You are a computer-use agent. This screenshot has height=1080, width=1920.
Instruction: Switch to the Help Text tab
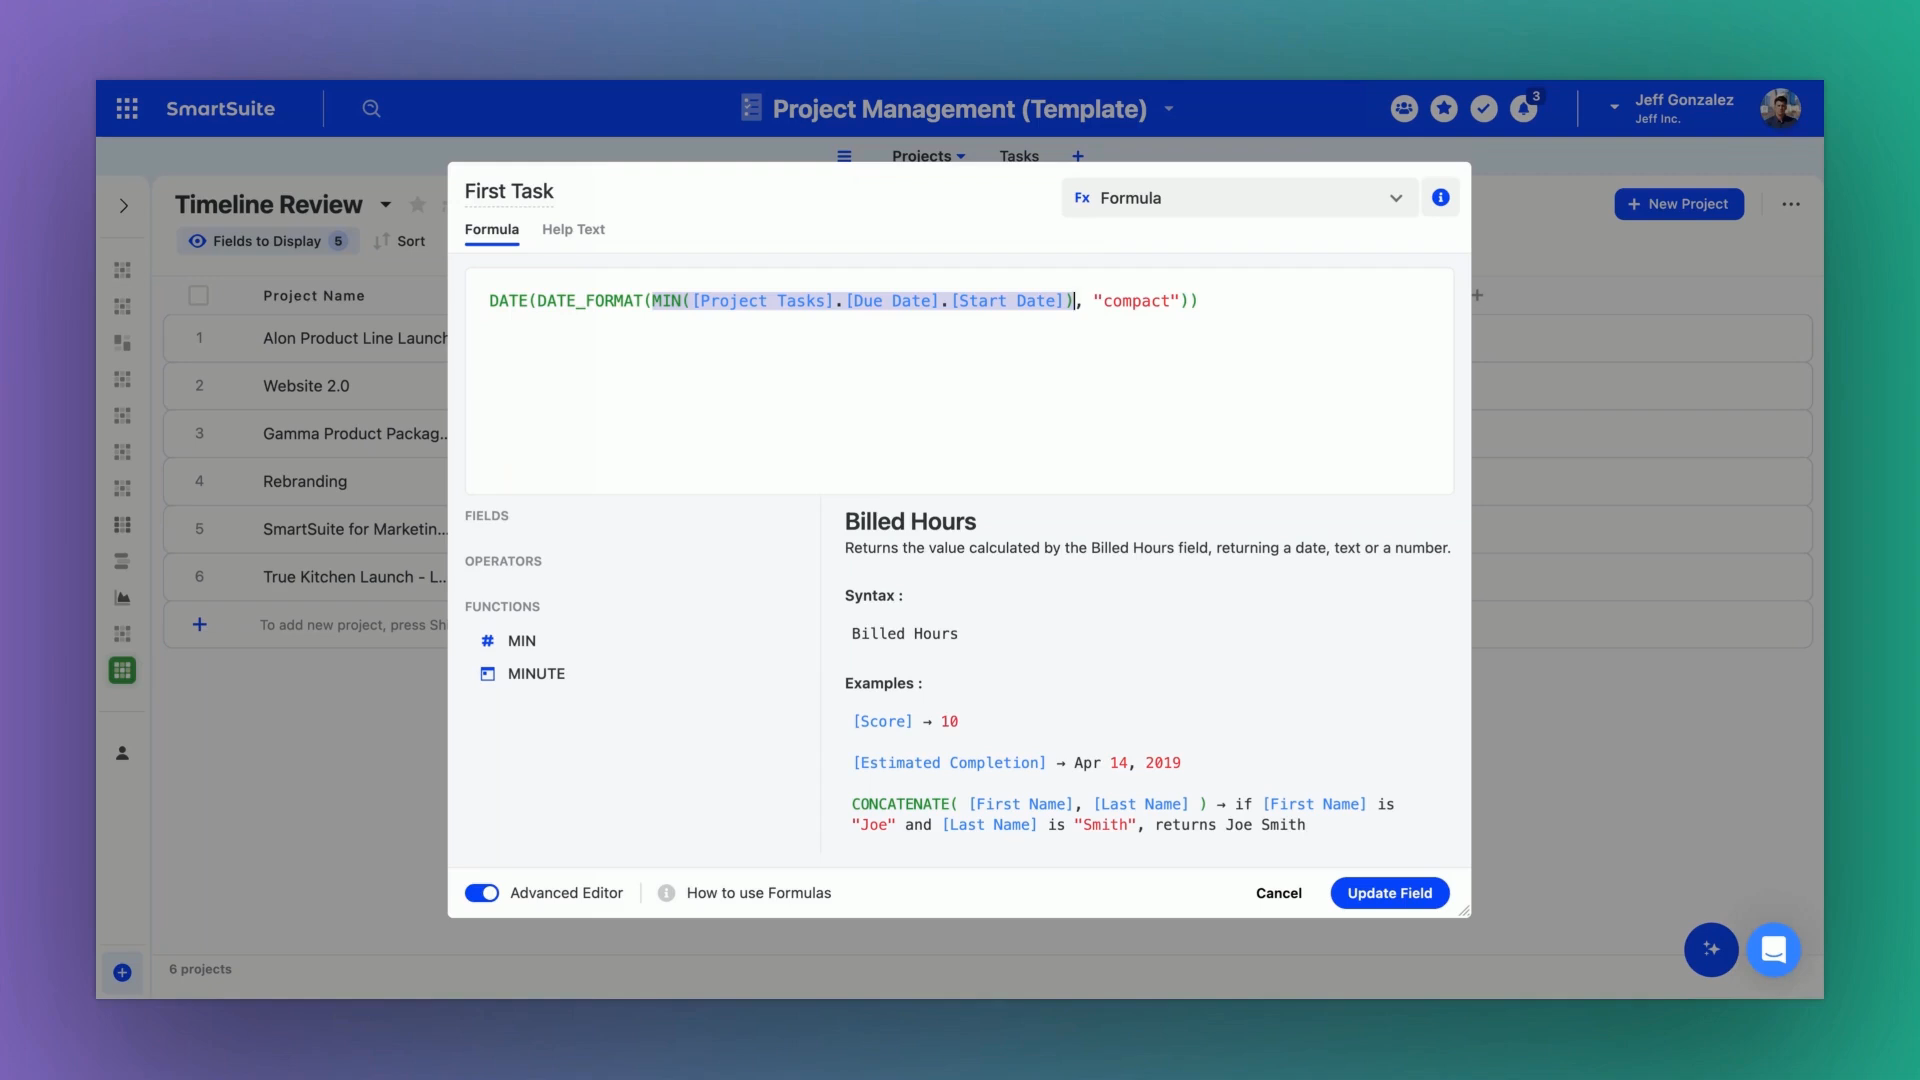click(x=573, y=229)
